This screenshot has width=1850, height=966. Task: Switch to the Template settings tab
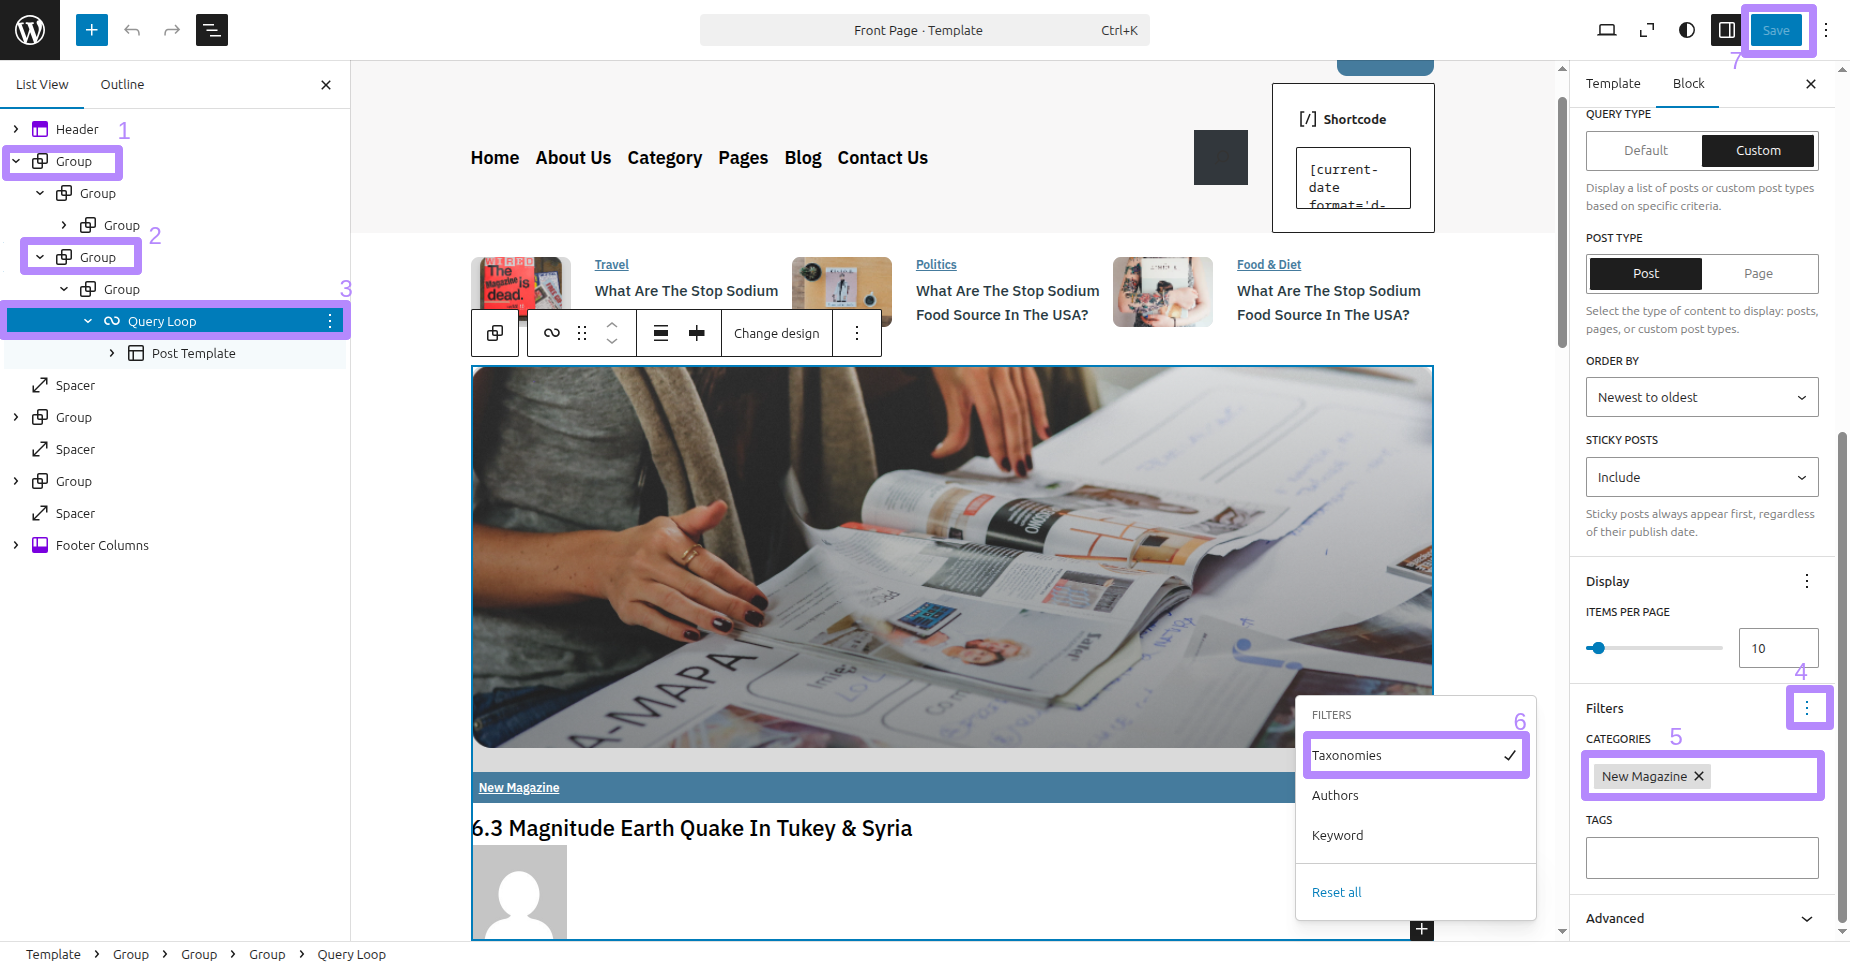[x=1612, y=84]
